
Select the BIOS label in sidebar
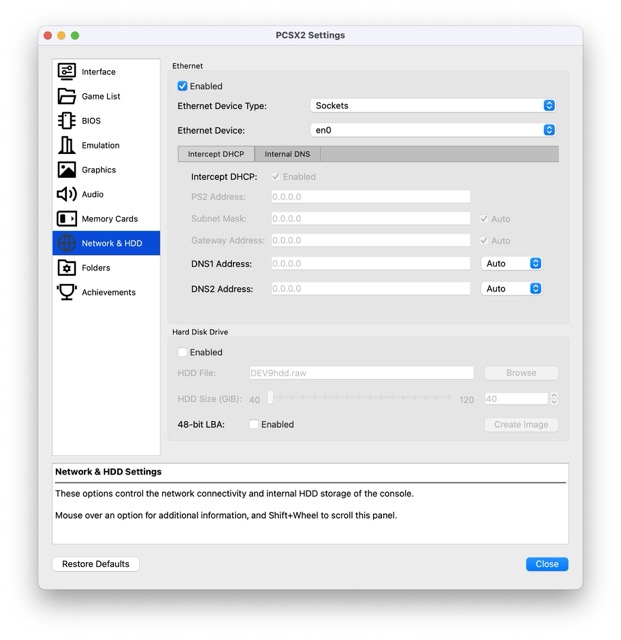click(x=91, y=121)
